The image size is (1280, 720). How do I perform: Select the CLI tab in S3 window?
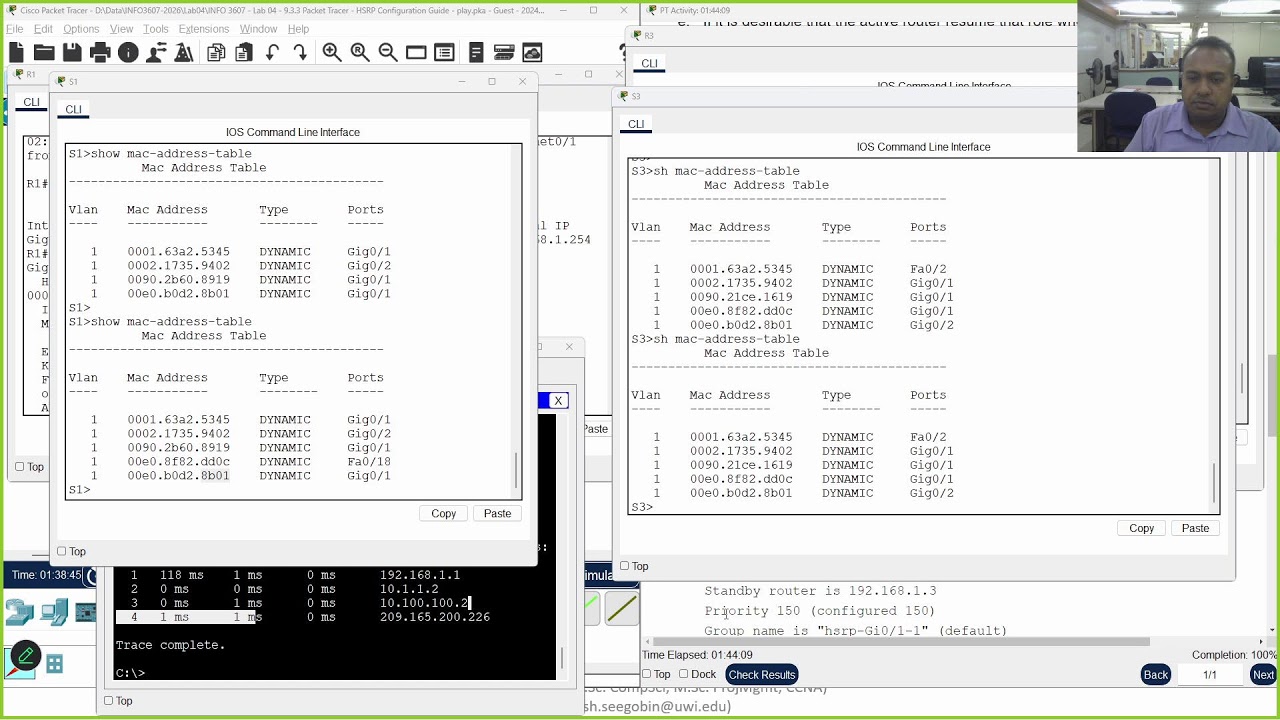[636, 124]
